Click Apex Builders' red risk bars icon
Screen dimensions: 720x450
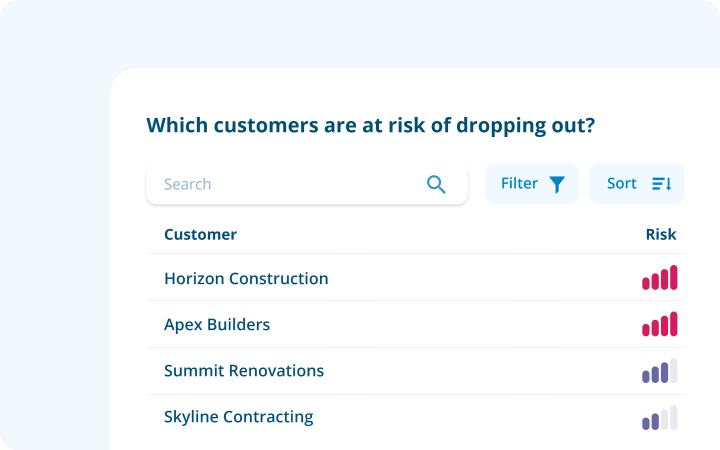(x=660, y=324)
